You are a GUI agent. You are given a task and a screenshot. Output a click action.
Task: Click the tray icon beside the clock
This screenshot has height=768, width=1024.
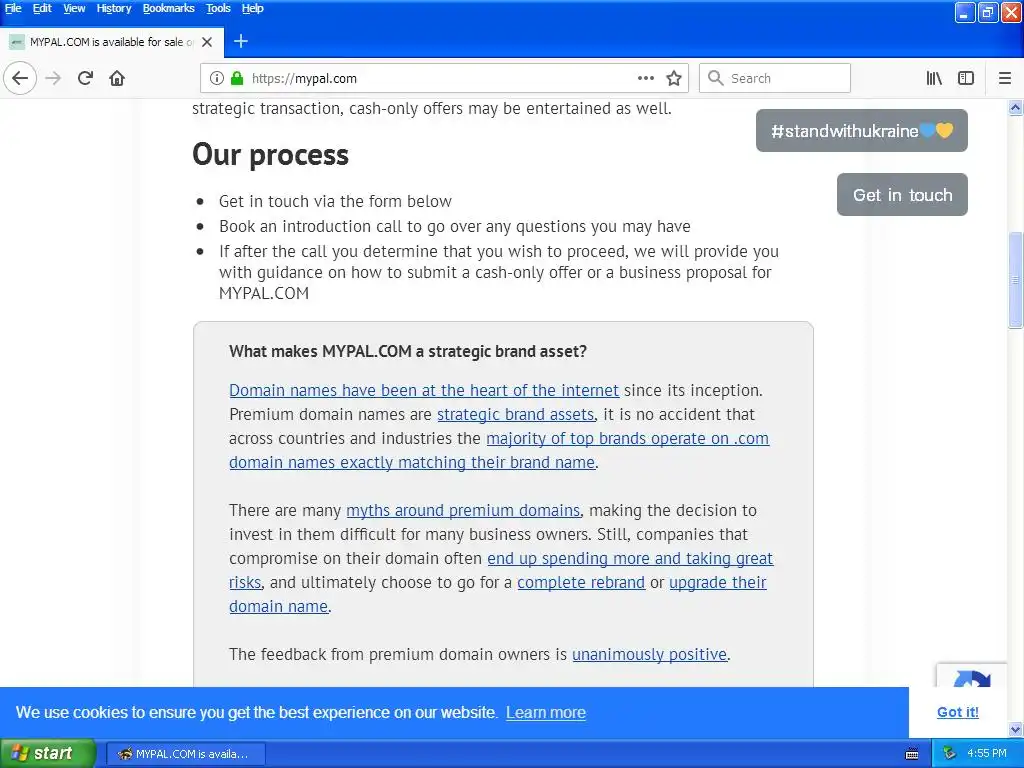[950, 754]
